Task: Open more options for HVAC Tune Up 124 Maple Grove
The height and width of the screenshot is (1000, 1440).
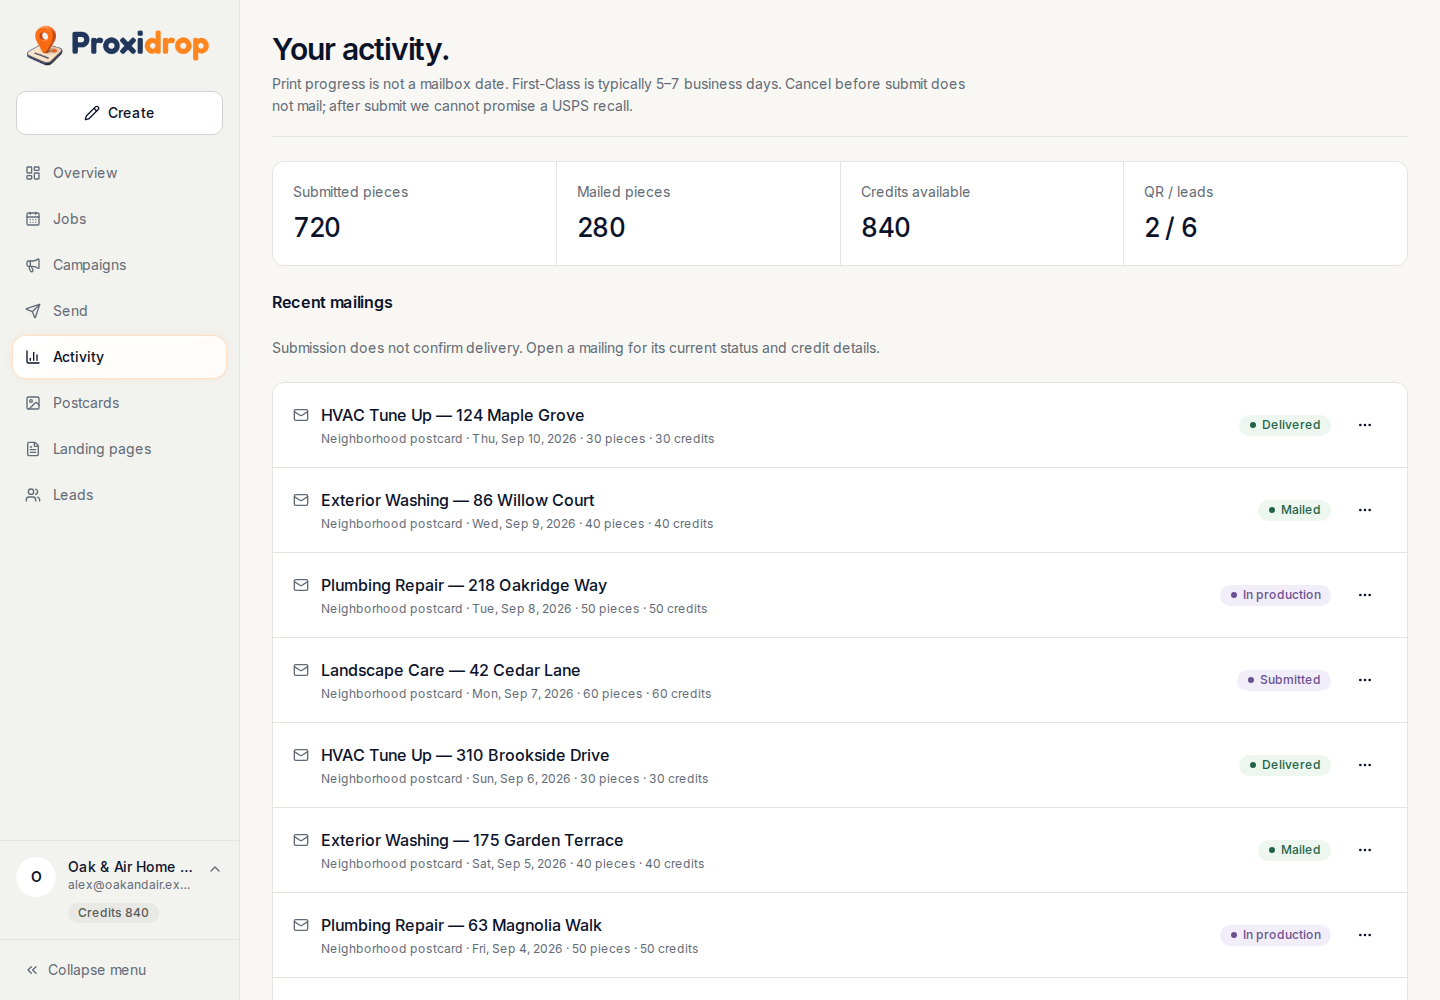Action: coord(1365,425)
